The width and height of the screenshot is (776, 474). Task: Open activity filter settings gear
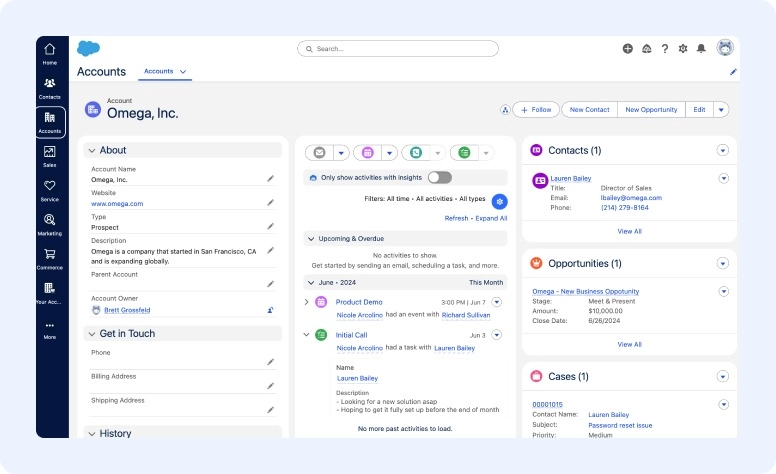click(x=499, y=201)
